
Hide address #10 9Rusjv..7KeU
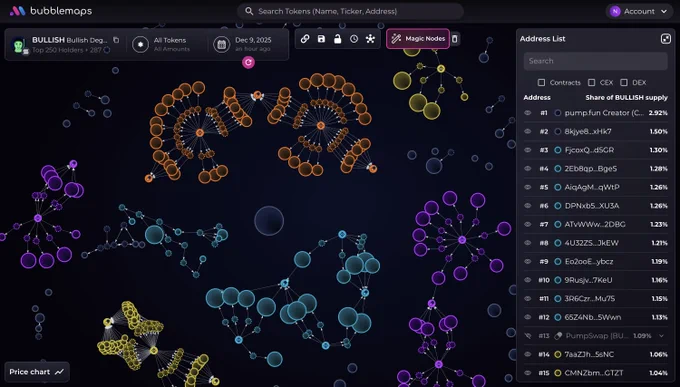coord(528,280)
